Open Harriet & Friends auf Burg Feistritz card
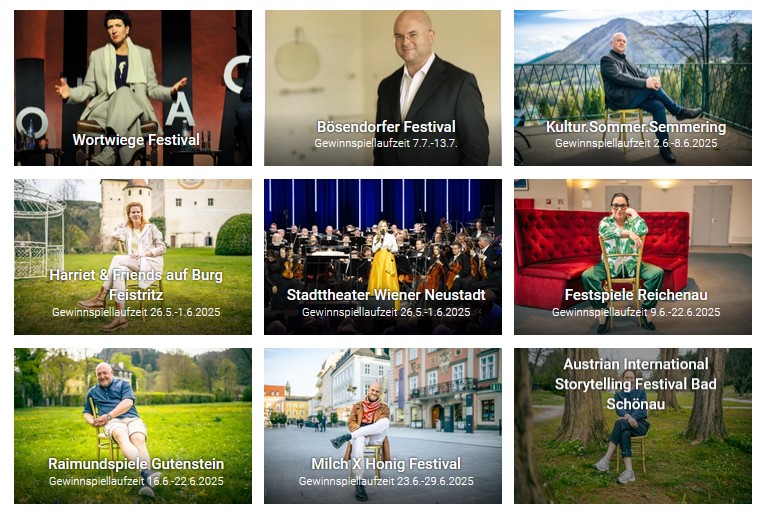Screen dimensions: 760x513 133,257
